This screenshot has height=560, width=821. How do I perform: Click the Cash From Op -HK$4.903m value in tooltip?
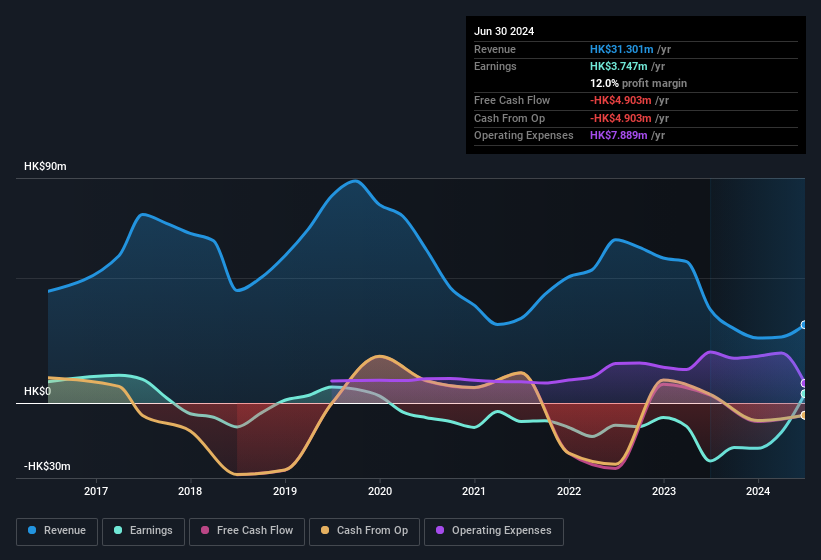coord(620,118)
